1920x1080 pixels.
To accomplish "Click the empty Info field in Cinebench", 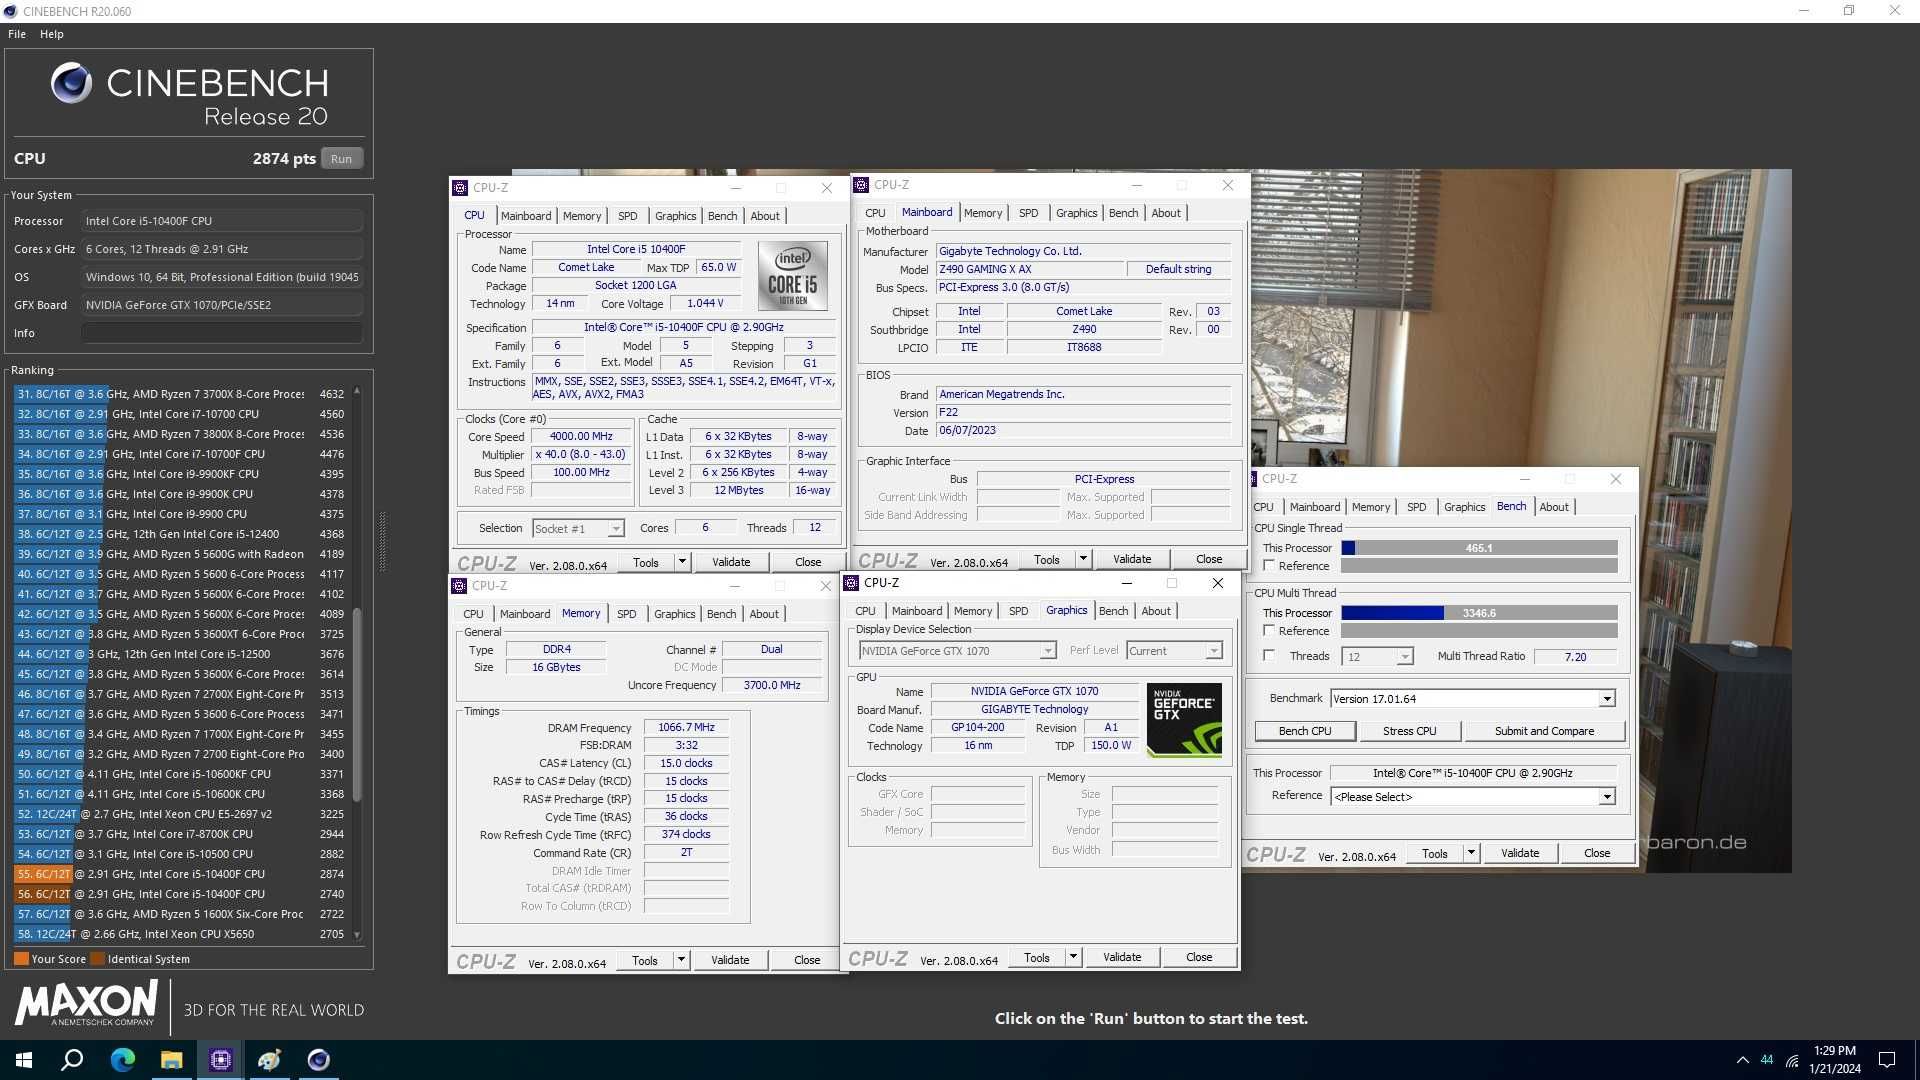I will click(221, 333).
